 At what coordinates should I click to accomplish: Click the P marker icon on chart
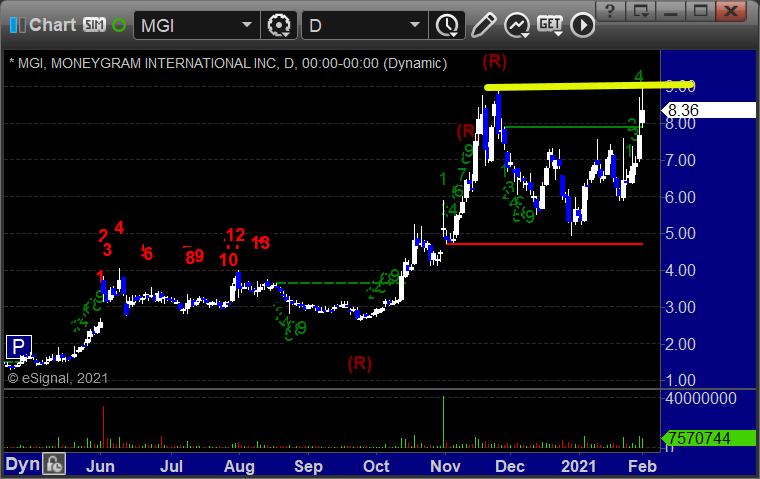click(18, 347)
